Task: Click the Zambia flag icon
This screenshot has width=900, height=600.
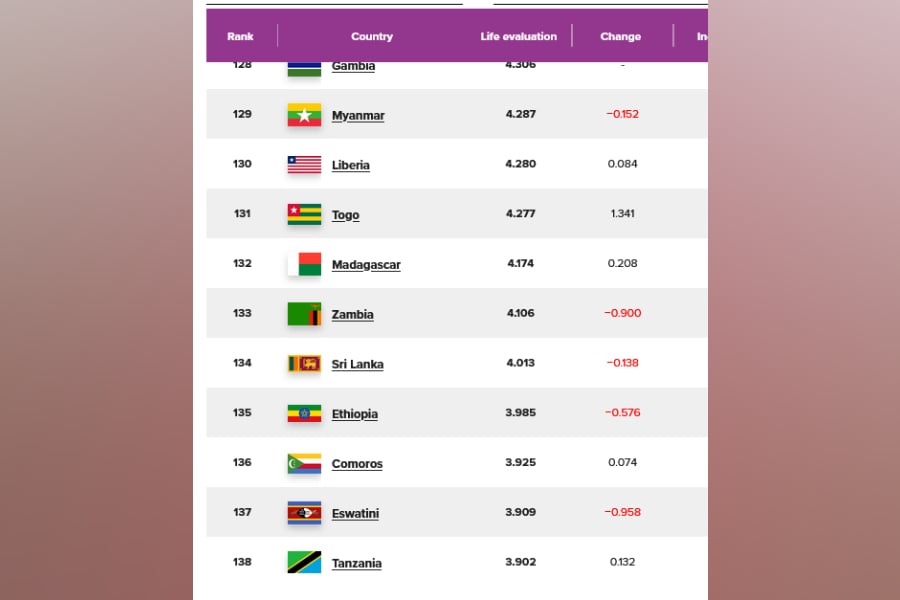Action: [x=304, y=314]
